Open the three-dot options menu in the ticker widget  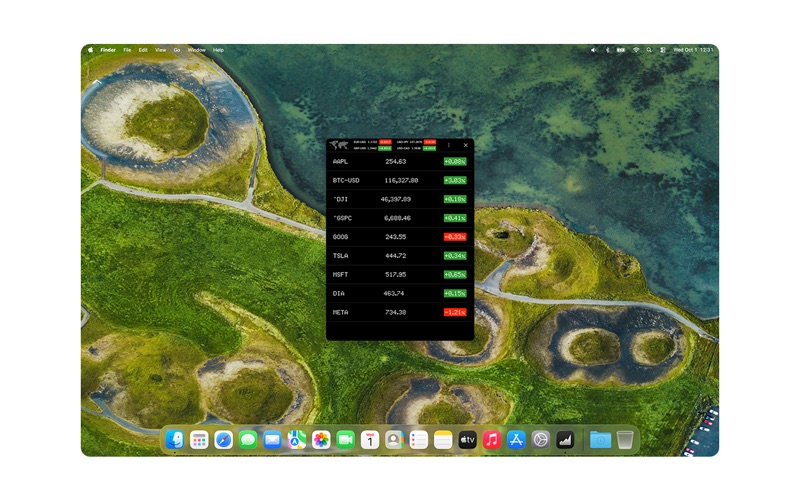[449, 145]
